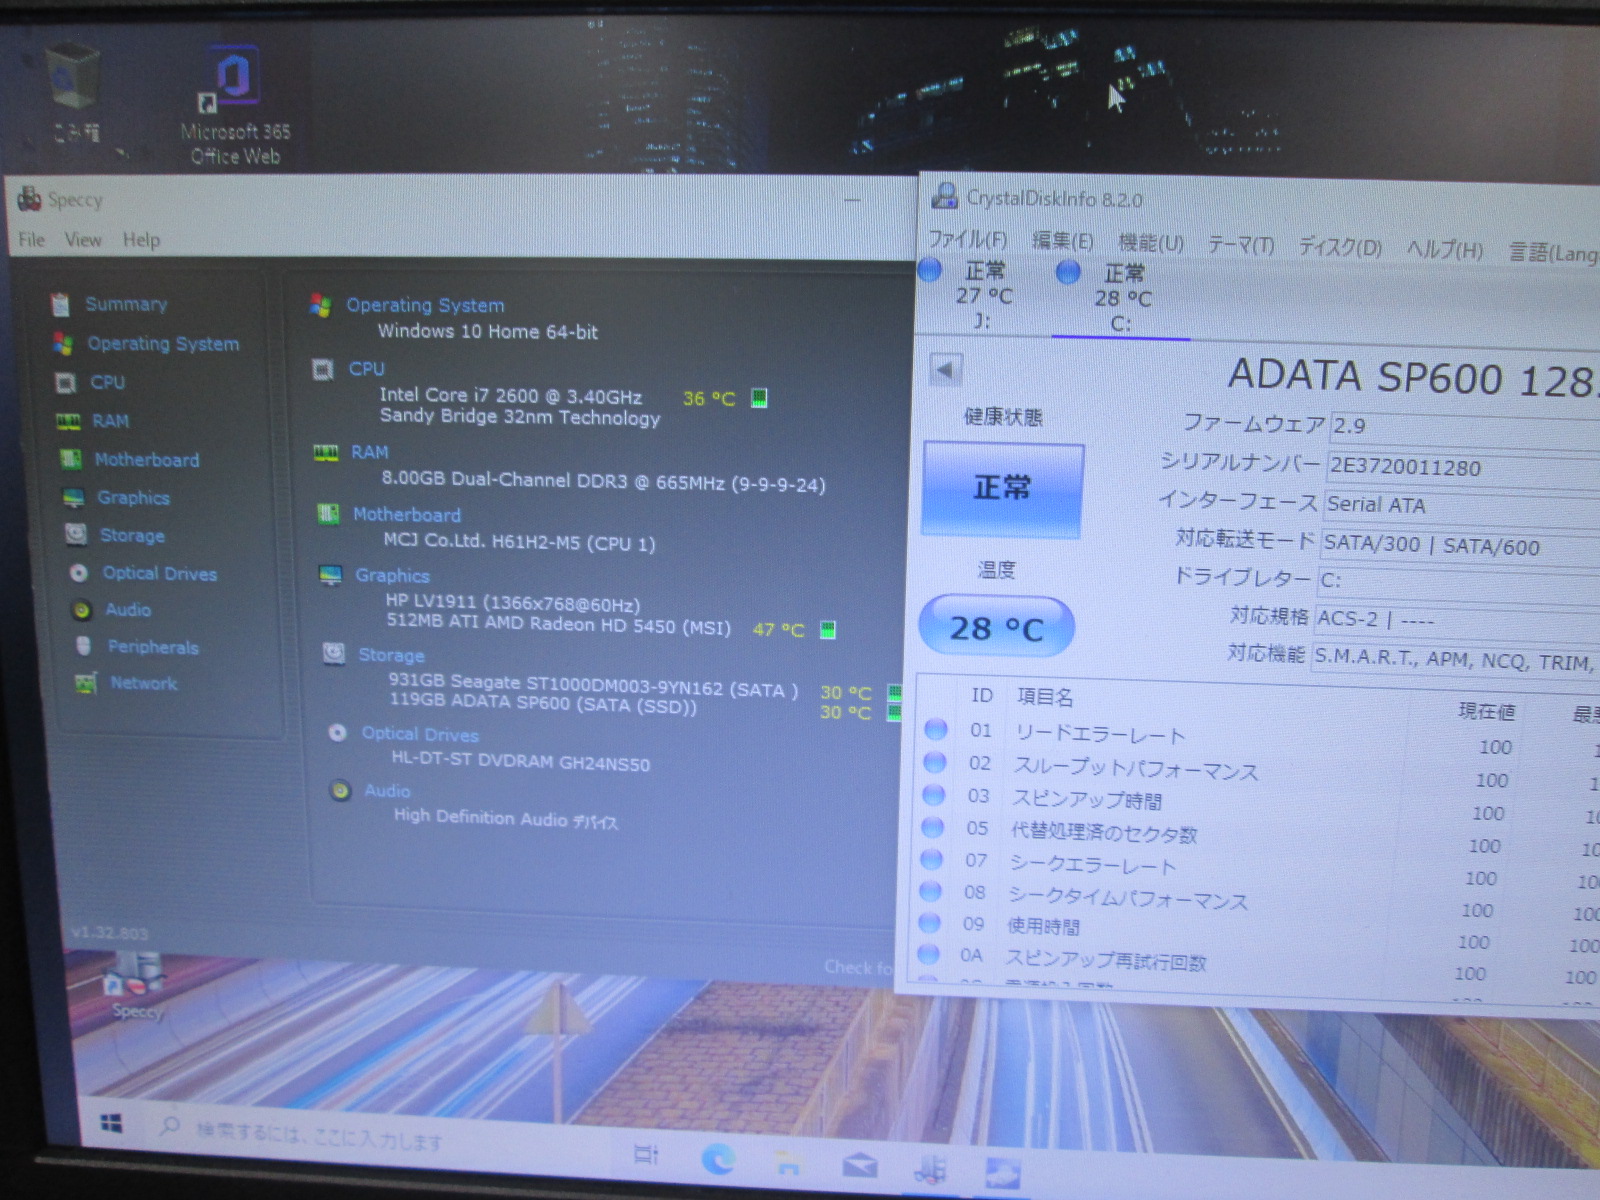The image size is (1600, 1200).
Task: Click the interface field showing Serial ATA
Action: (x=1461, y=507)
